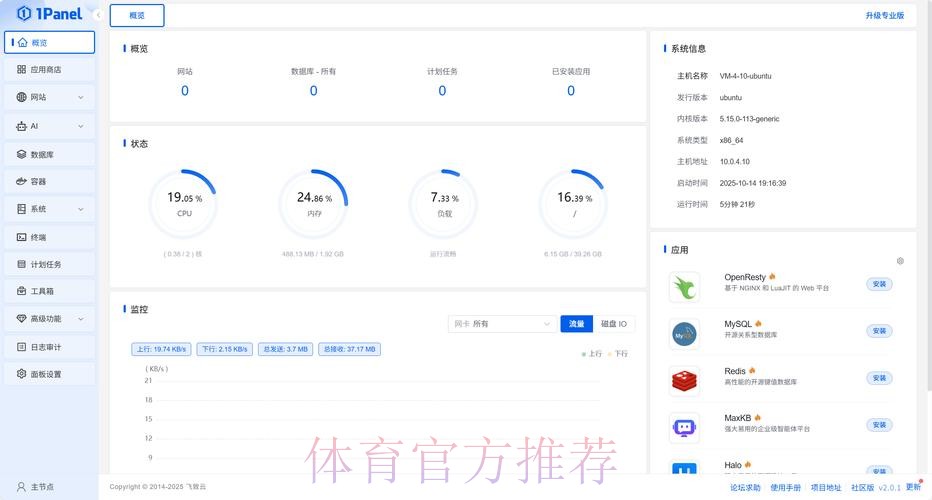Expand the 高级功能 submenu chevron
Viewport: 932px width, 500px height.
click(81, 319)
